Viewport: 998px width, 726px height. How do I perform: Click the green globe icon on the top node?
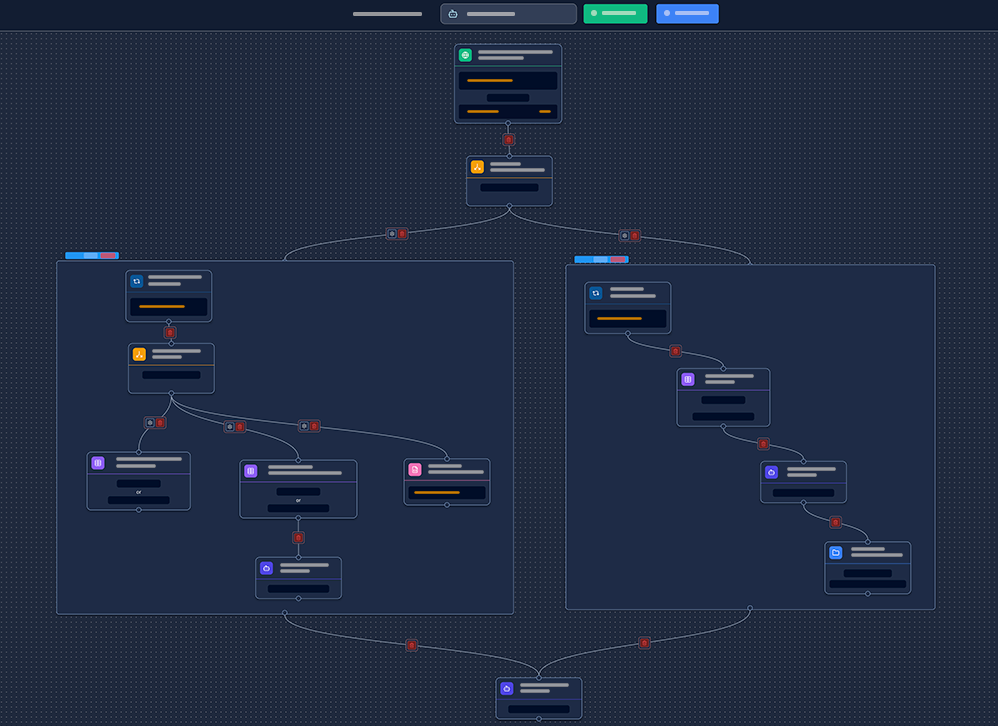point(465,55)
